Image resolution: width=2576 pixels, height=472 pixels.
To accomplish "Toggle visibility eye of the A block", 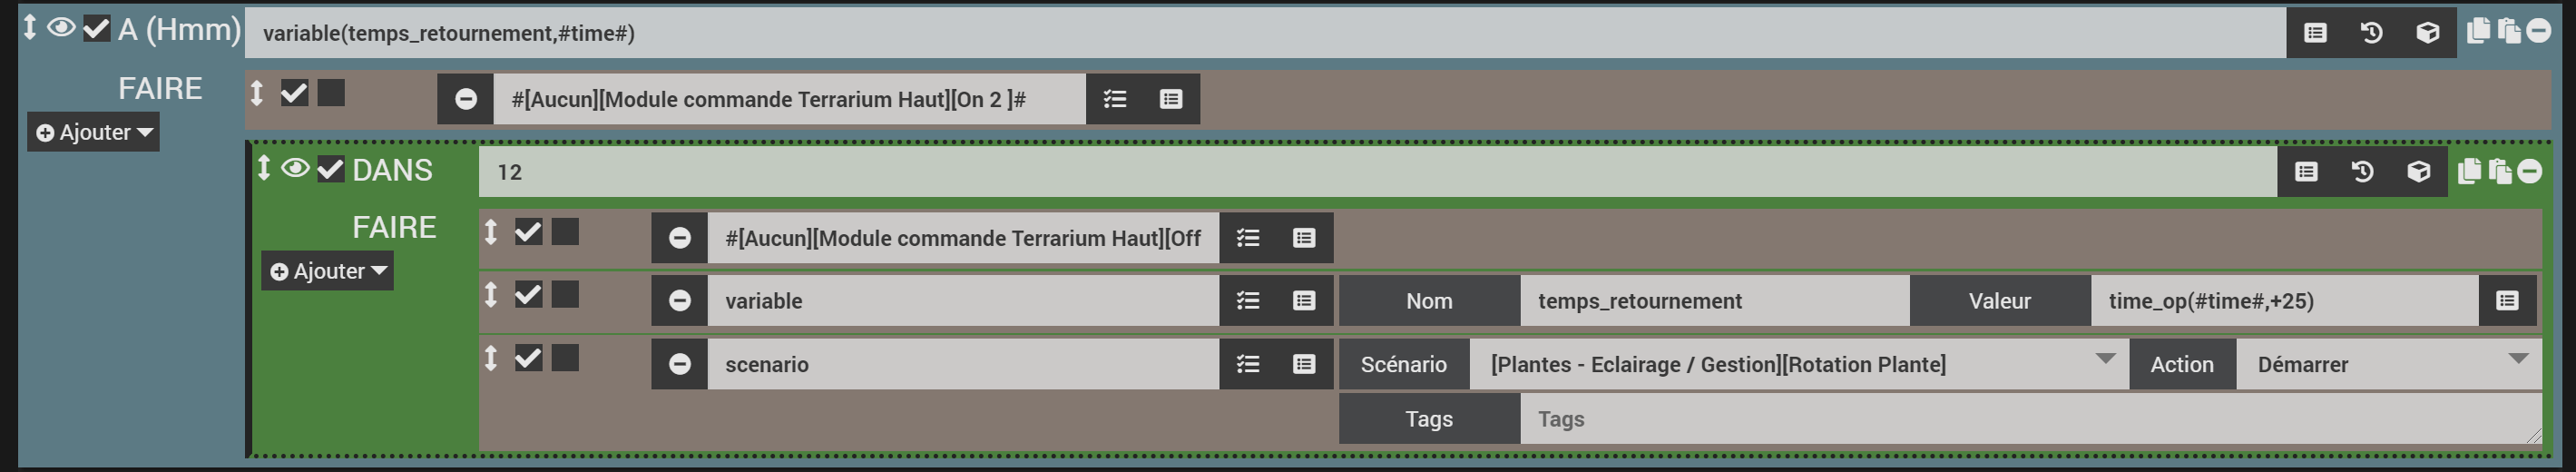I will pos(61,28).
